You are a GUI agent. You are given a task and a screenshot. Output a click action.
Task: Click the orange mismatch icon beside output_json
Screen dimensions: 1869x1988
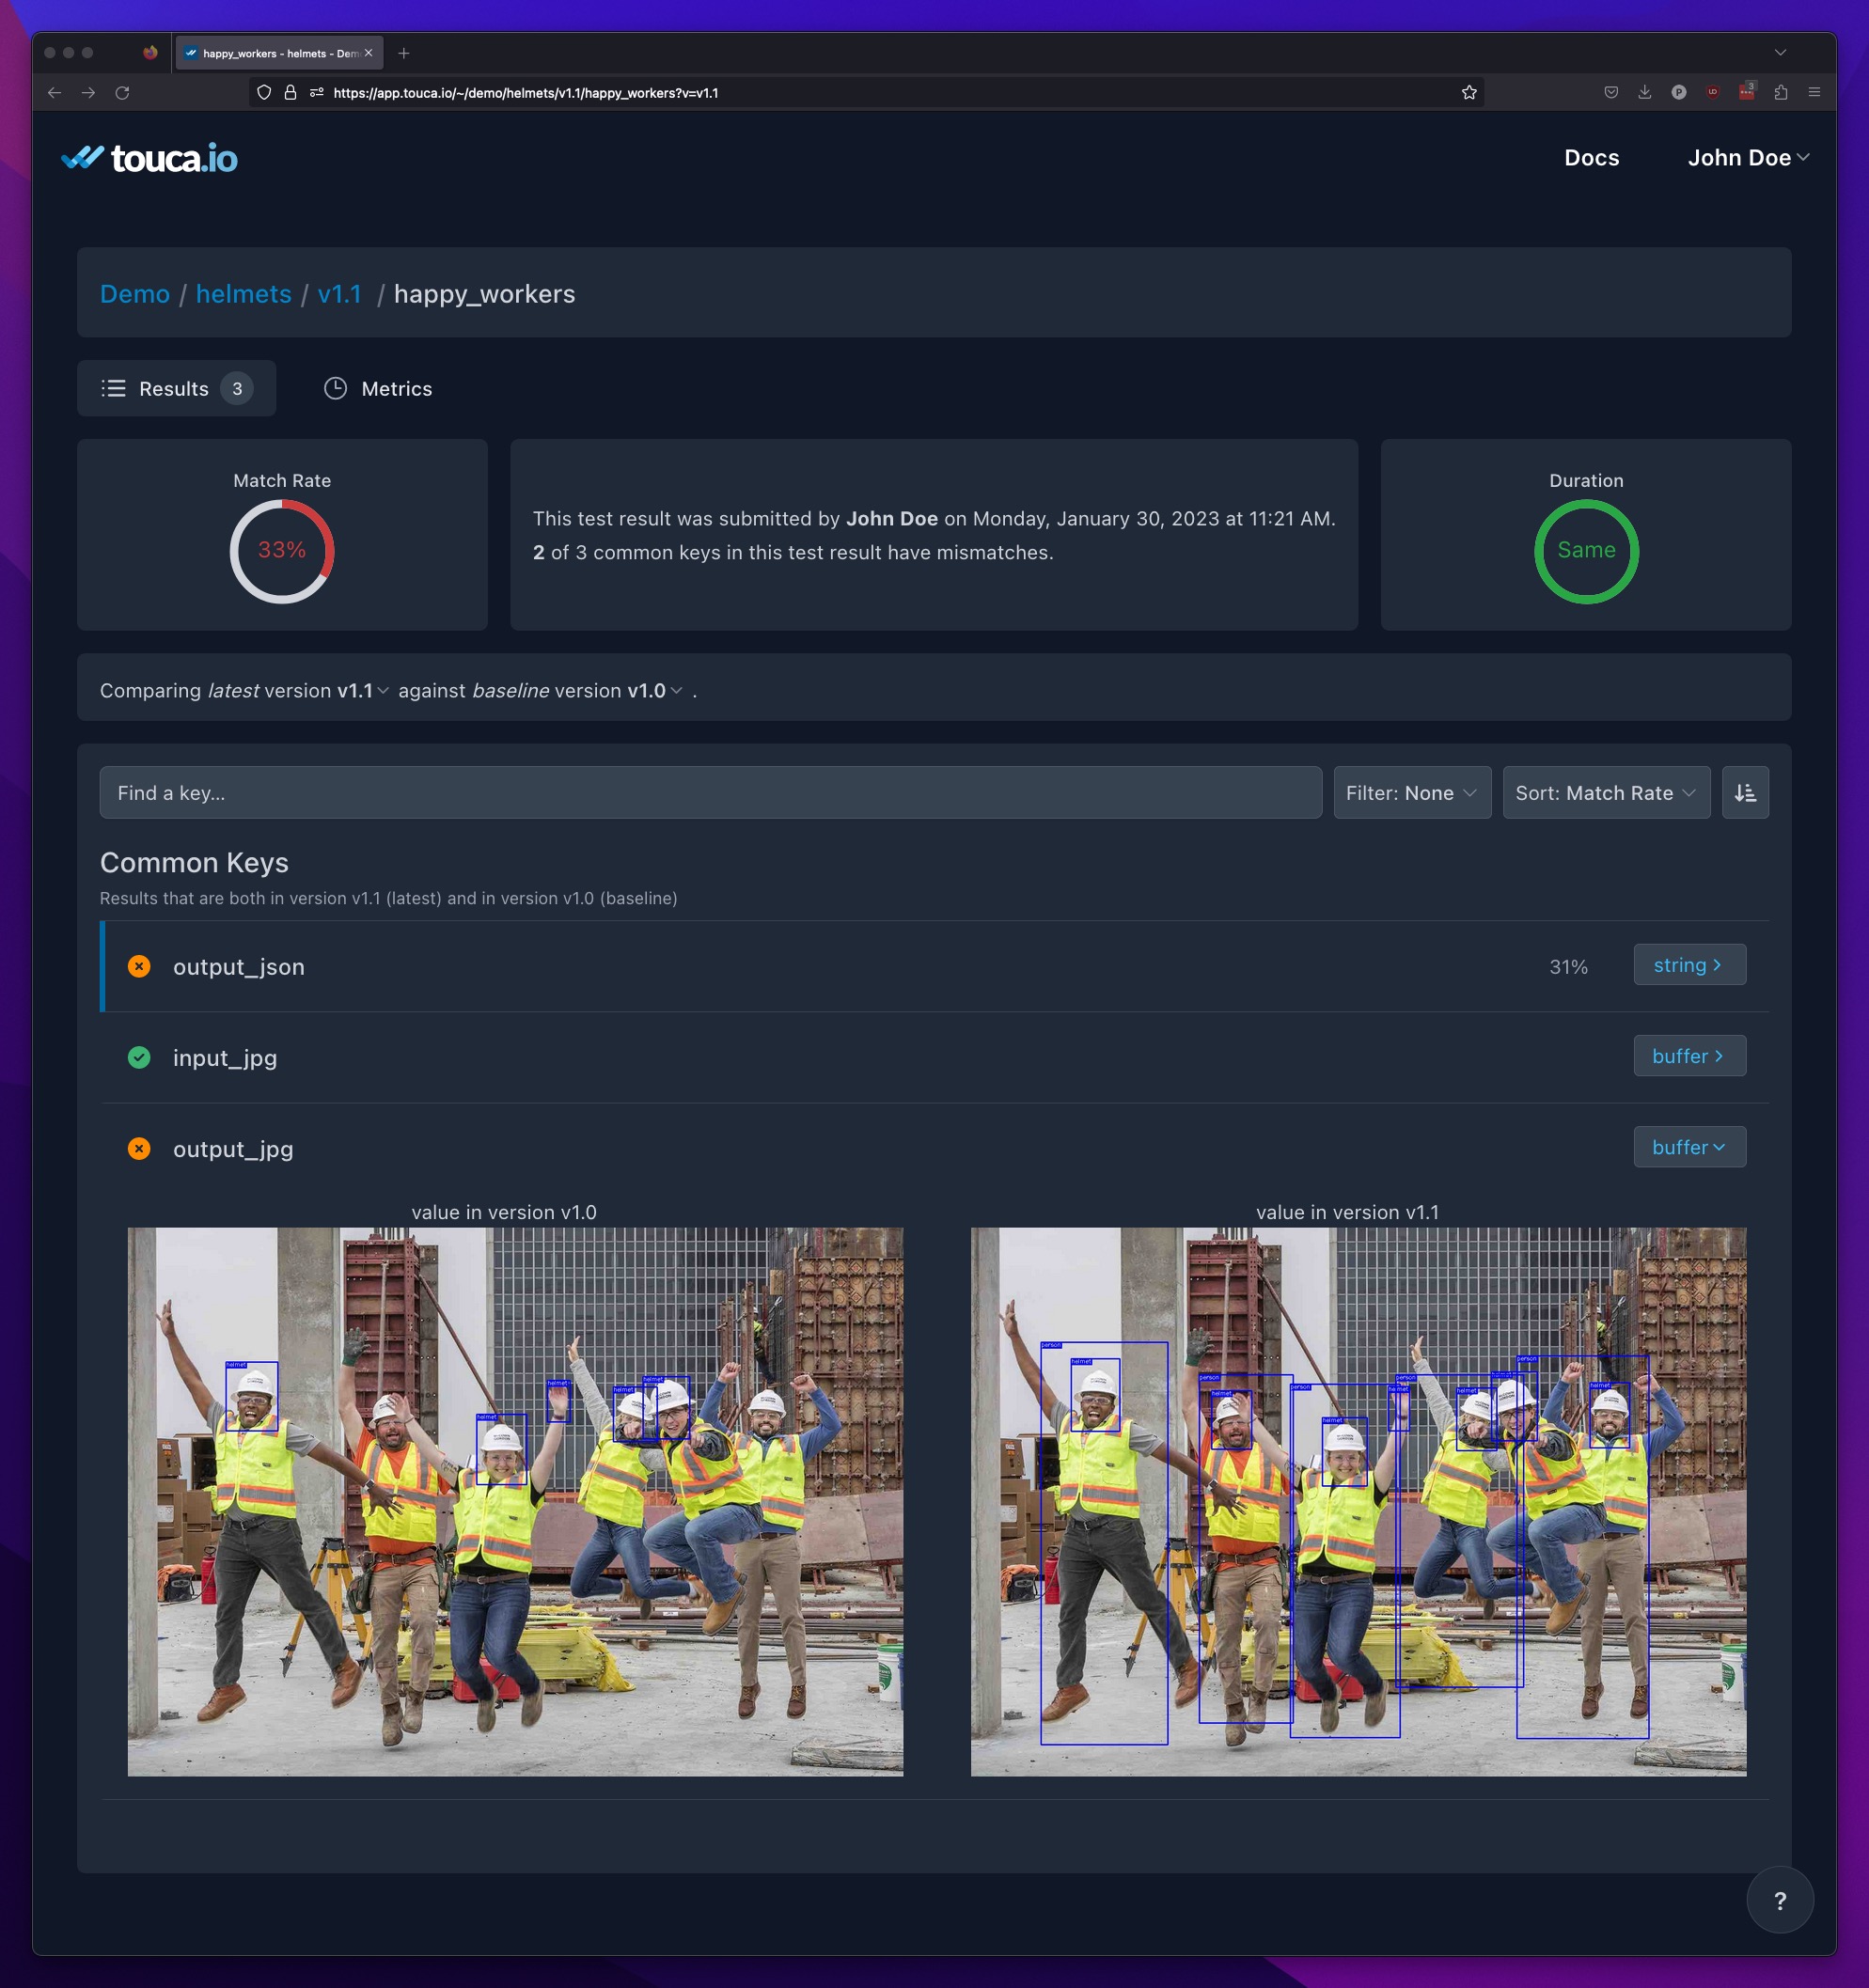pos(139,966)
